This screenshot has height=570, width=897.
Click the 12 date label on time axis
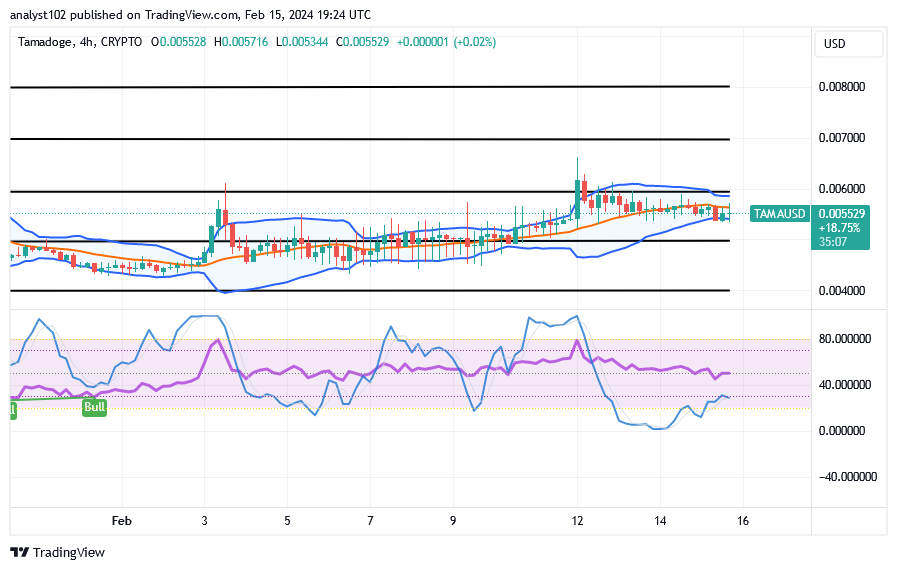tap(577, 521)
